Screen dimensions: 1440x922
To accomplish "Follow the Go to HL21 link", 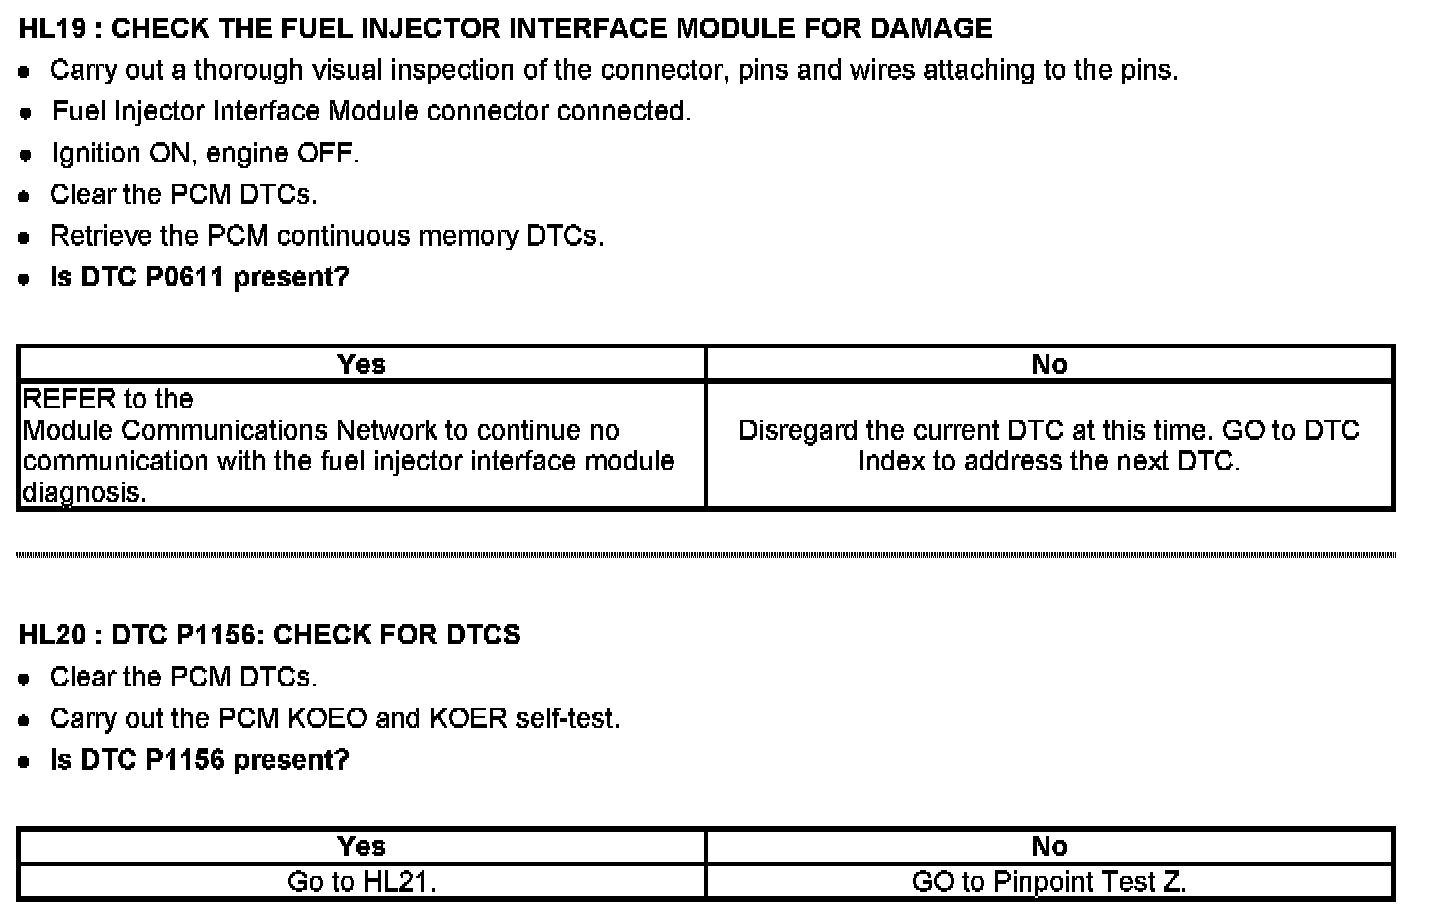I will (x=361, y=882).
